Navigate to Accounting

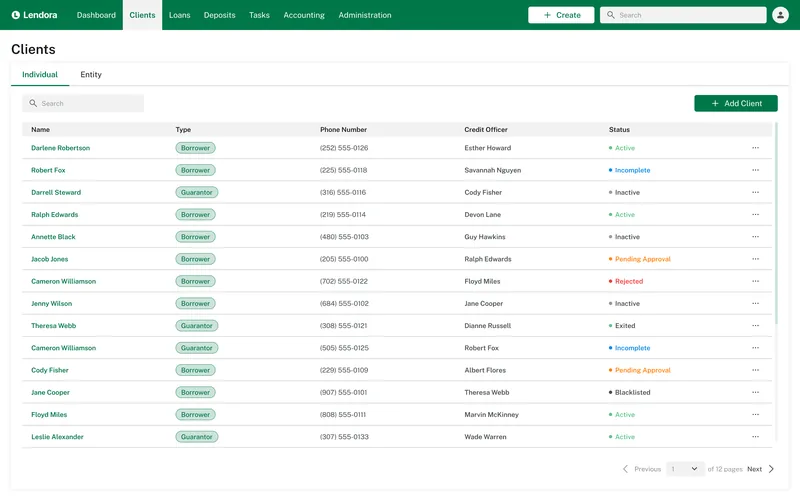click(x=304, y=15)
